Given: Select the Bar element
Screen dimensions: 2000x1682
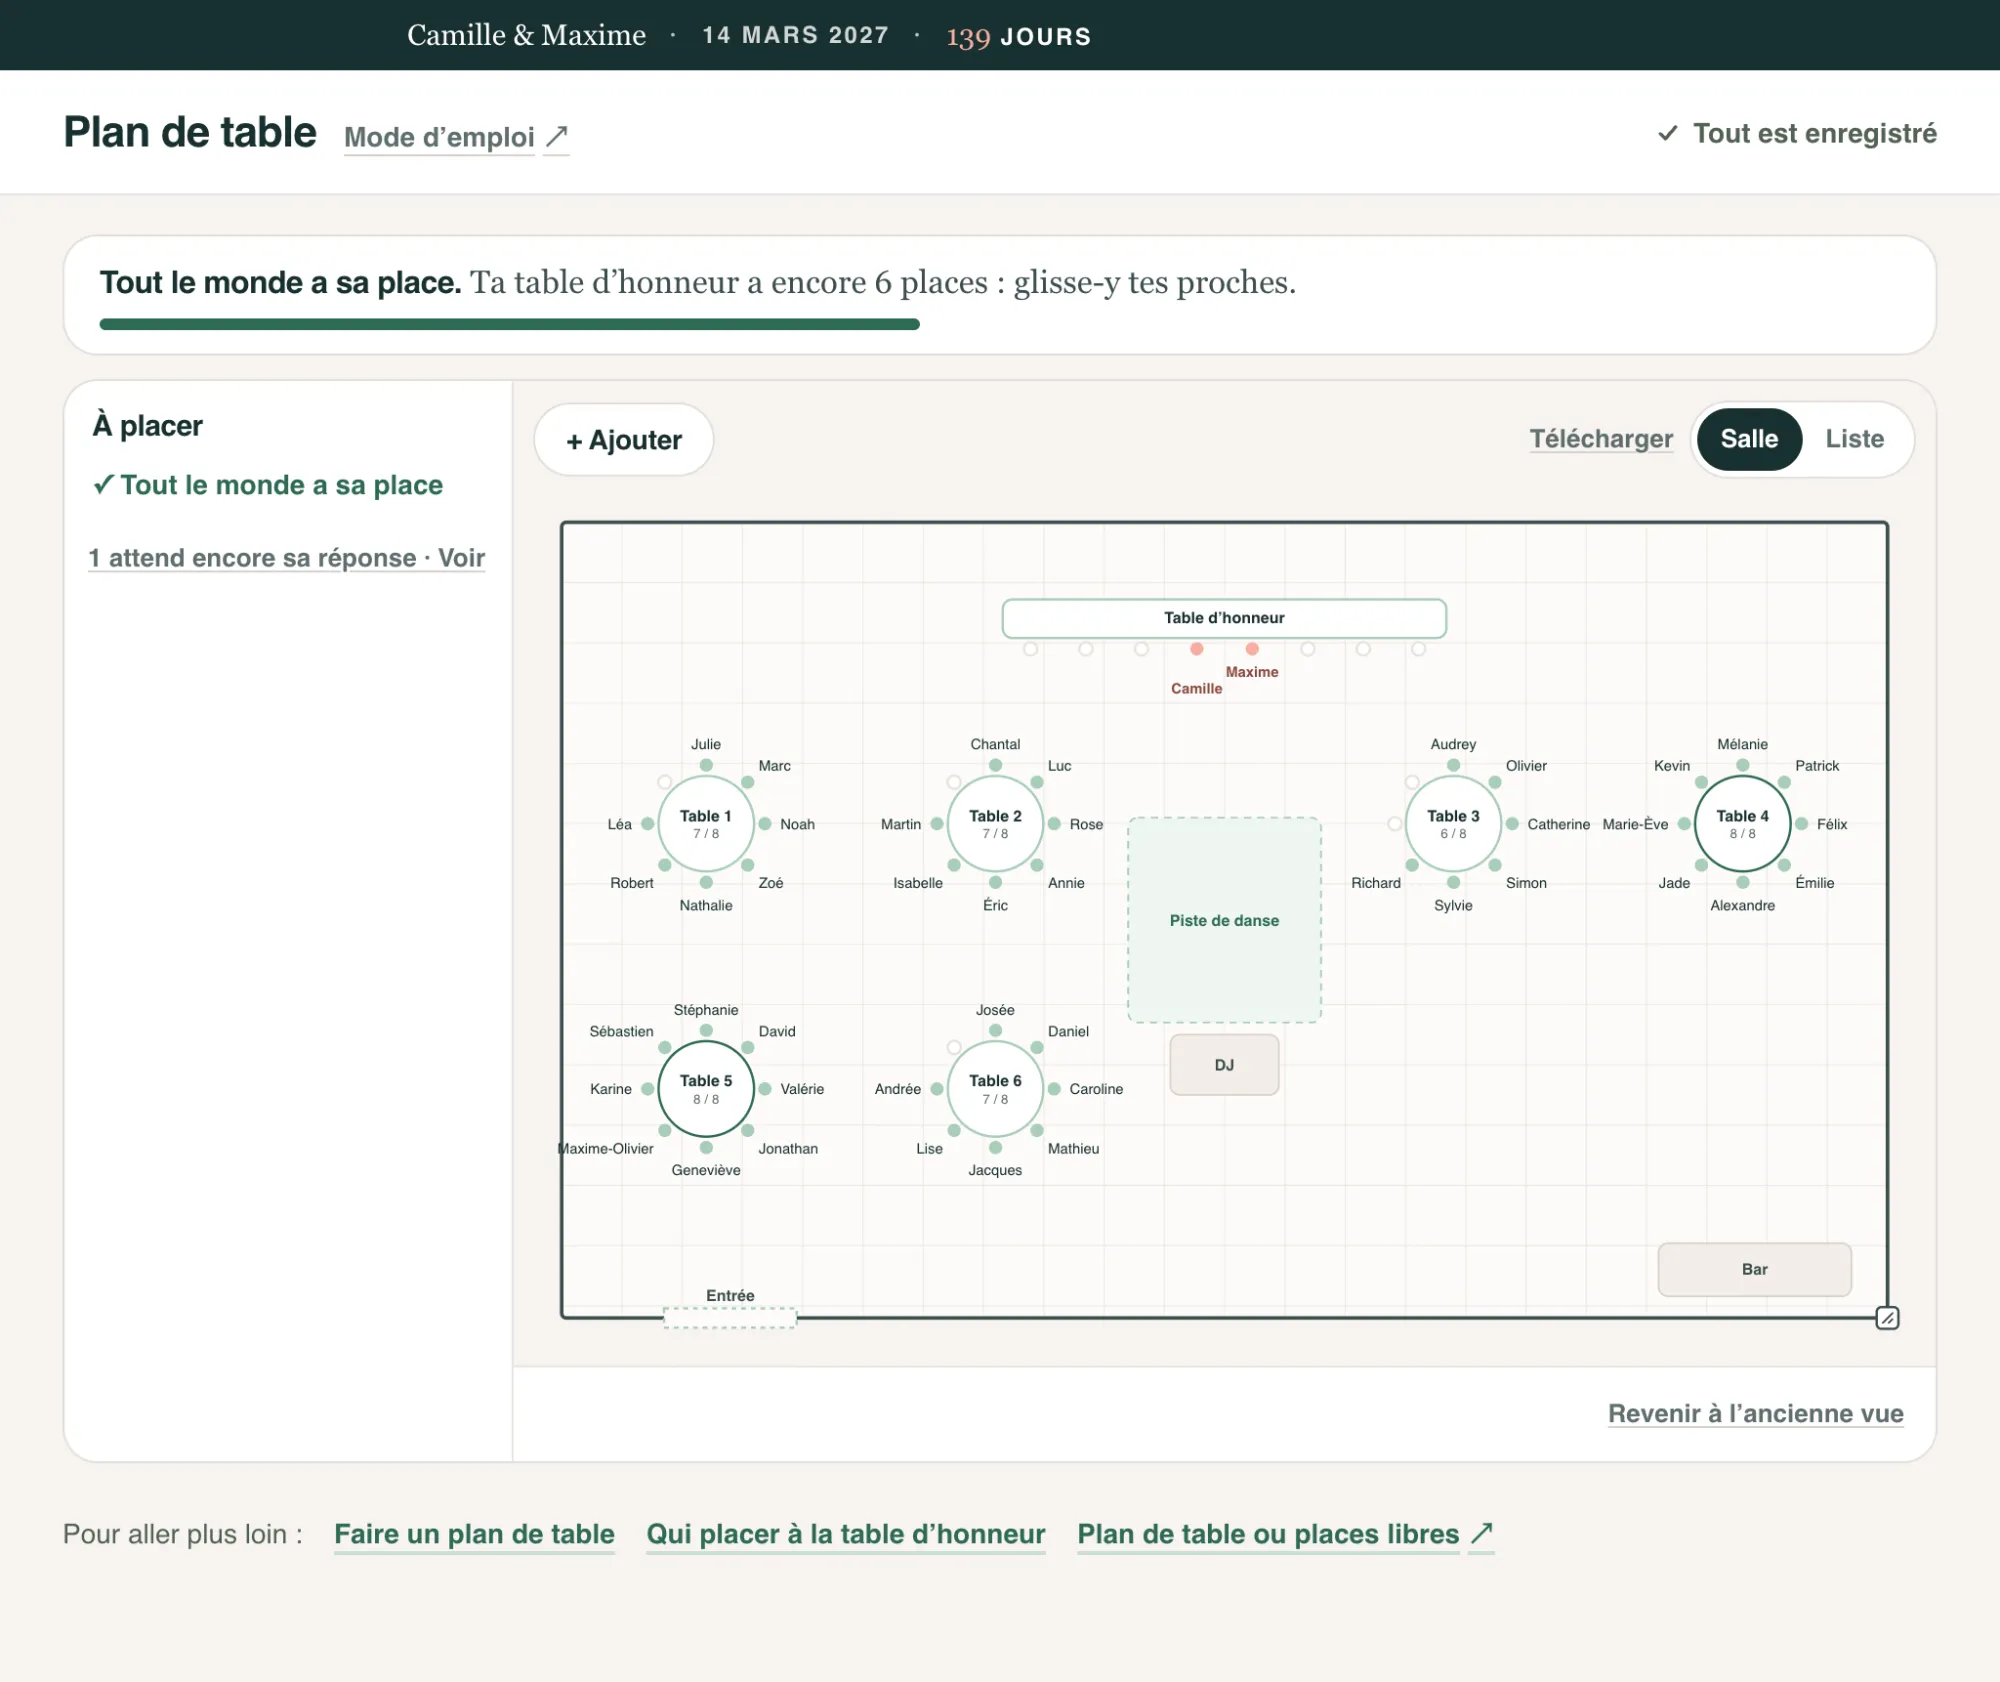Looking at the screenshot, I should [1754, 1269].
